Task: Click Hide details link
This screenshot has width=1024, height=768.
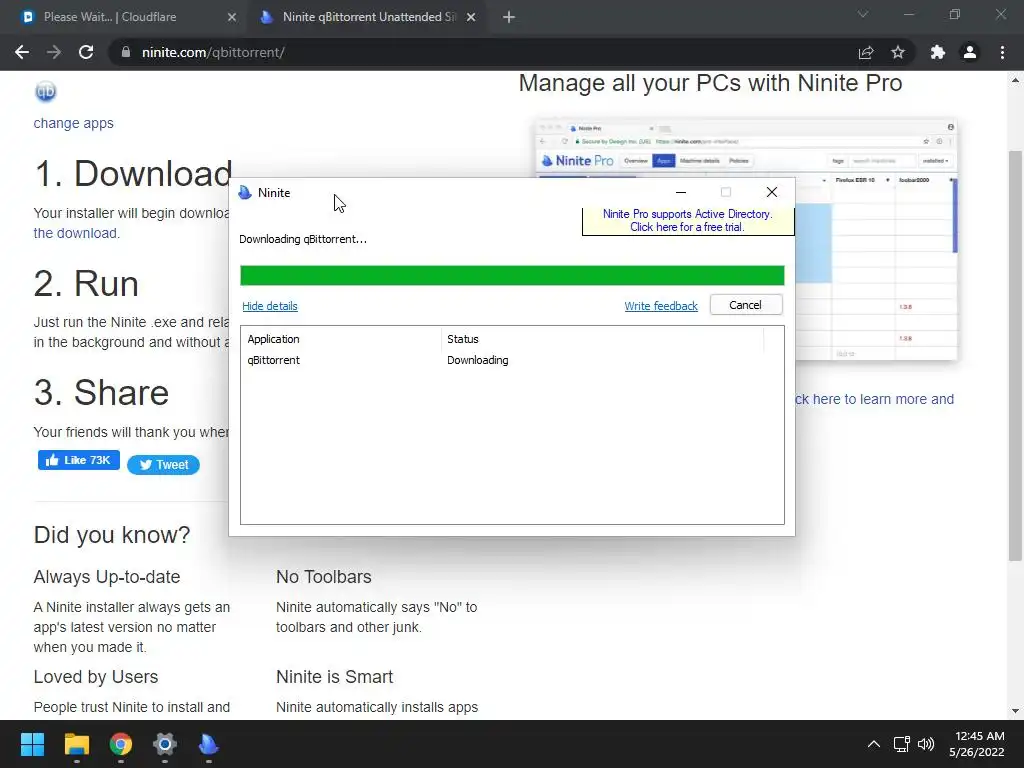Action: click(270, 306)
